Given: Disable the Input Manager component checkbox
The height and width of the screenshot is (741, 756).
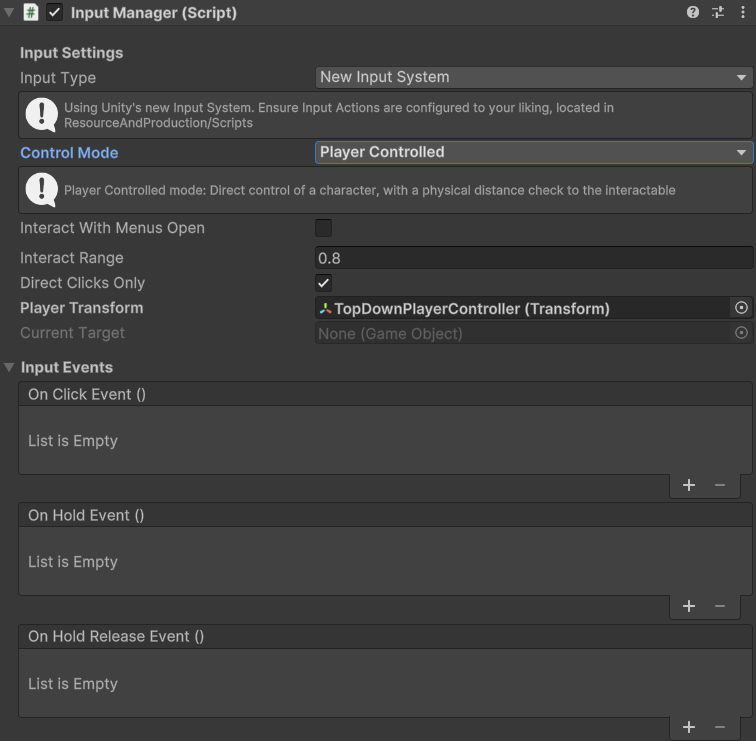Looking at the screenshot, I should (x=55, y=13).
